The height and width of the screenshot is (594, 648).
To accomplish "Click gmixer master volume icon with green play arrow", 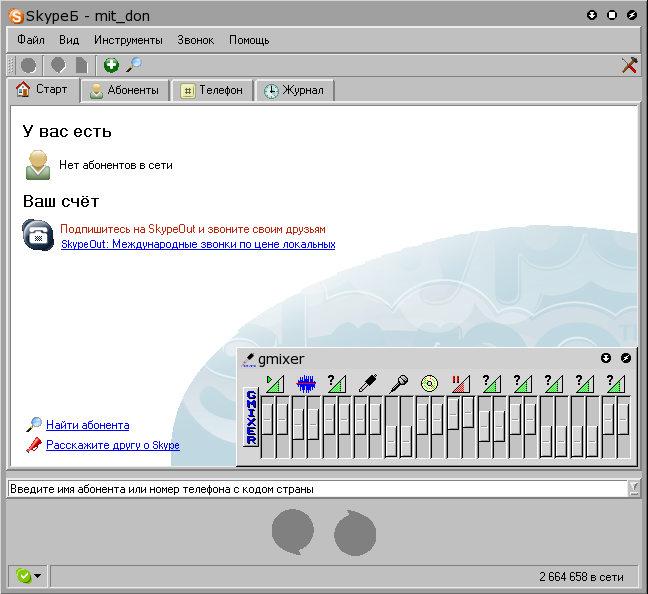I will (275, 383).
